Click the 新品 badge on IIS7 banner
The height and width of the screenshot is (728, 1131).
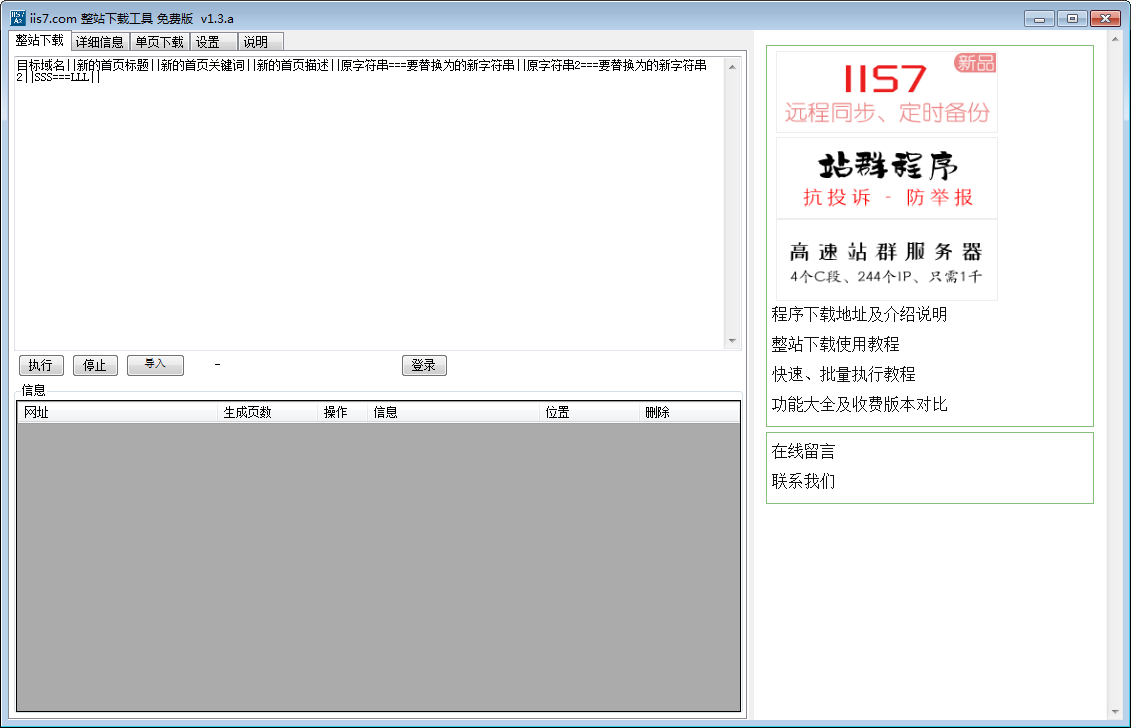[x=975, y=63]
